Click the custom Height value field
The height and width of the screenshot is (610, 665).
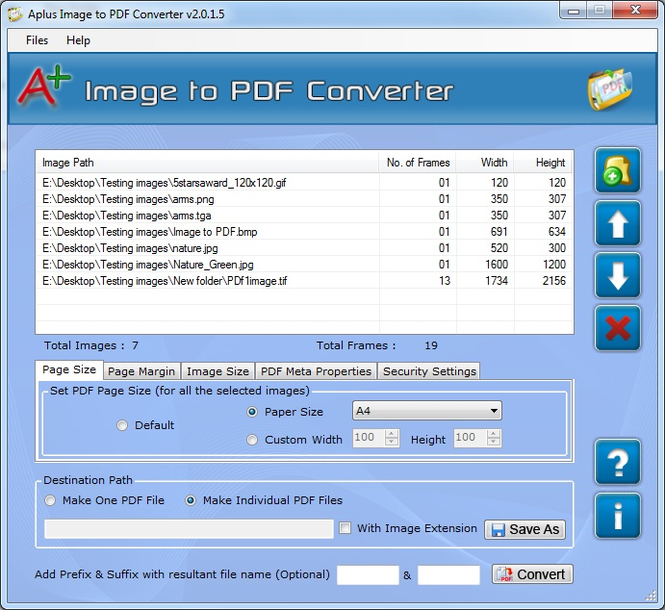point(471,438)
